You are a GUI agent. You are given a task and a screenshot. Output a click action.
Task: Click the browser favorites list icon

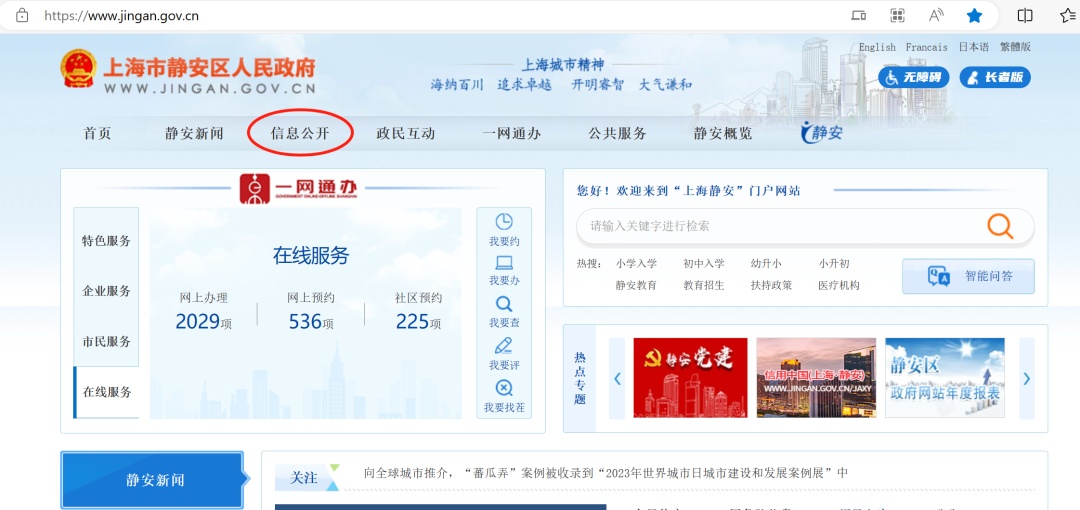tap(1068, 15)
